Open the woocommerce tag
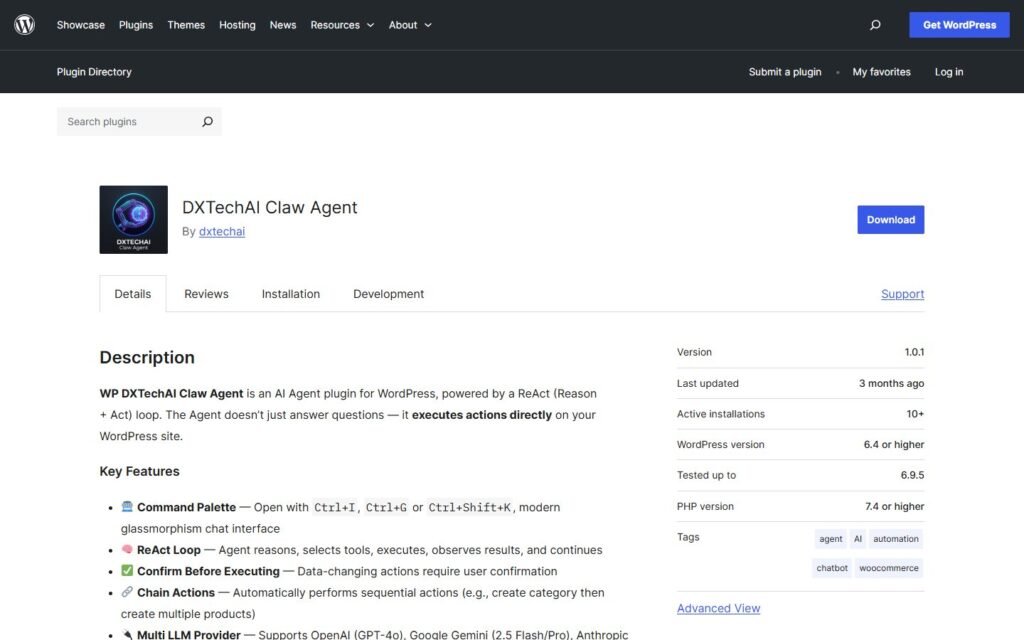This screenshot has width=1024, height=640. click(889, 568)
